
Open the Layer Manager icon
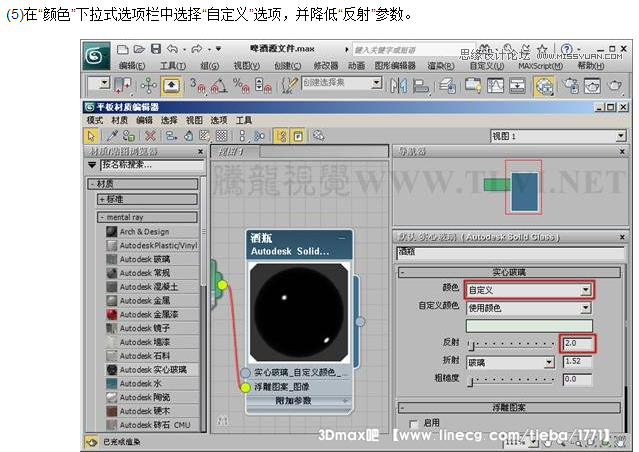[447, 86]
